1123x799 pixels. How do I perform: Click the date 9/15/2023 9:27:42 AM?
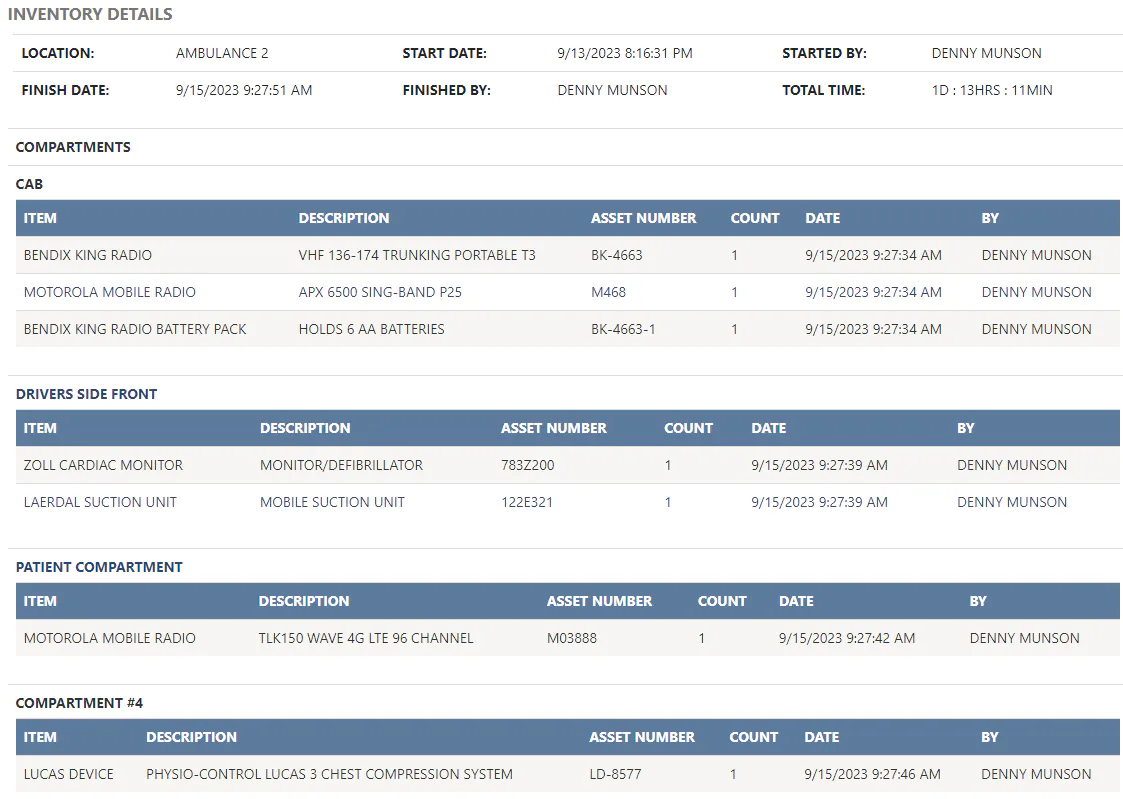847,639
